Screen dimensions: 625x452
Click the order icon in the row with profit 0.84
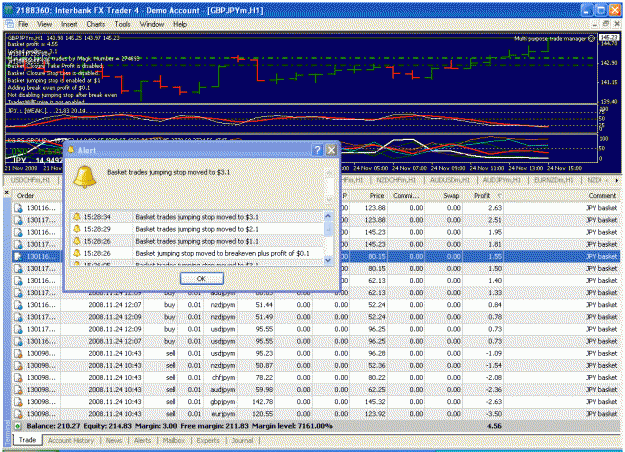18,305
